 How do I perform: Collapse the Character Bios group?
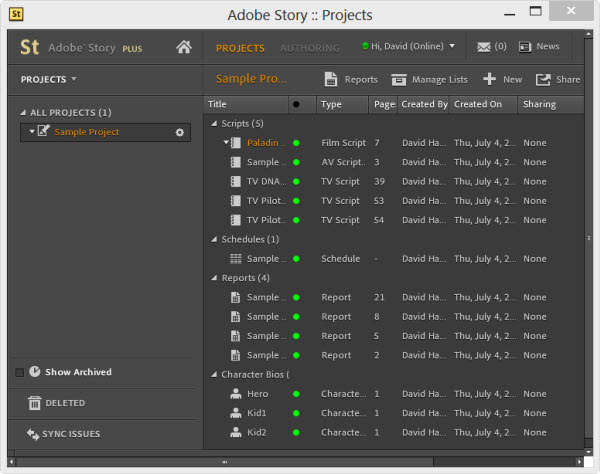click(214, 375)
